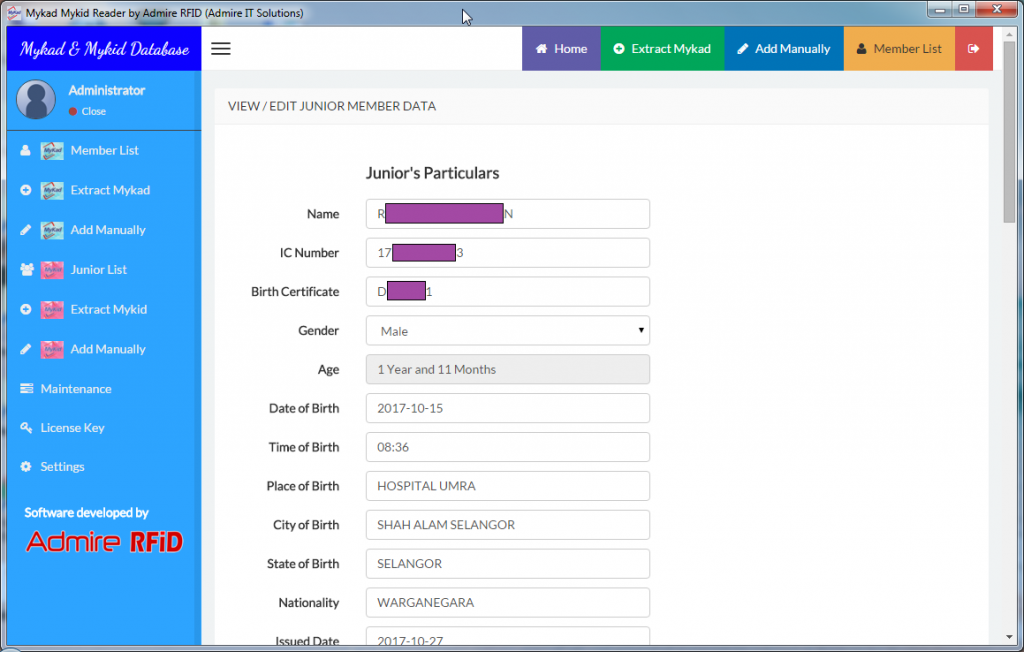Click the pink Mykid icon beside Extract Mykid
The image size is (1024, 652).
pos(52,310)
